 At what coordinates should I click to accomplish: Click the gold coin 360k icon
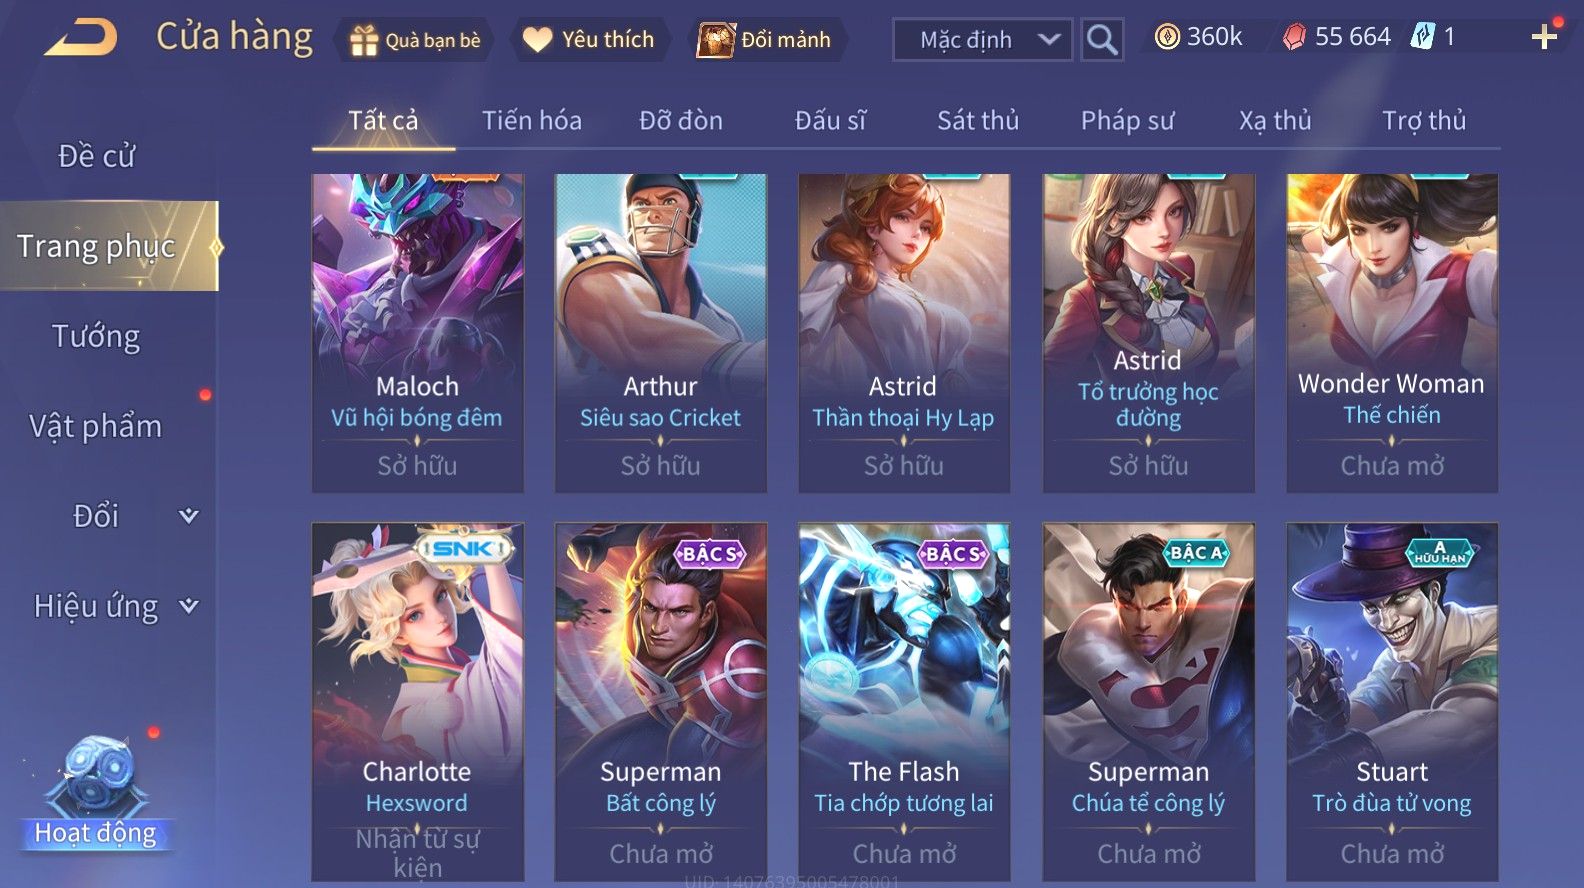point(1166,37)
